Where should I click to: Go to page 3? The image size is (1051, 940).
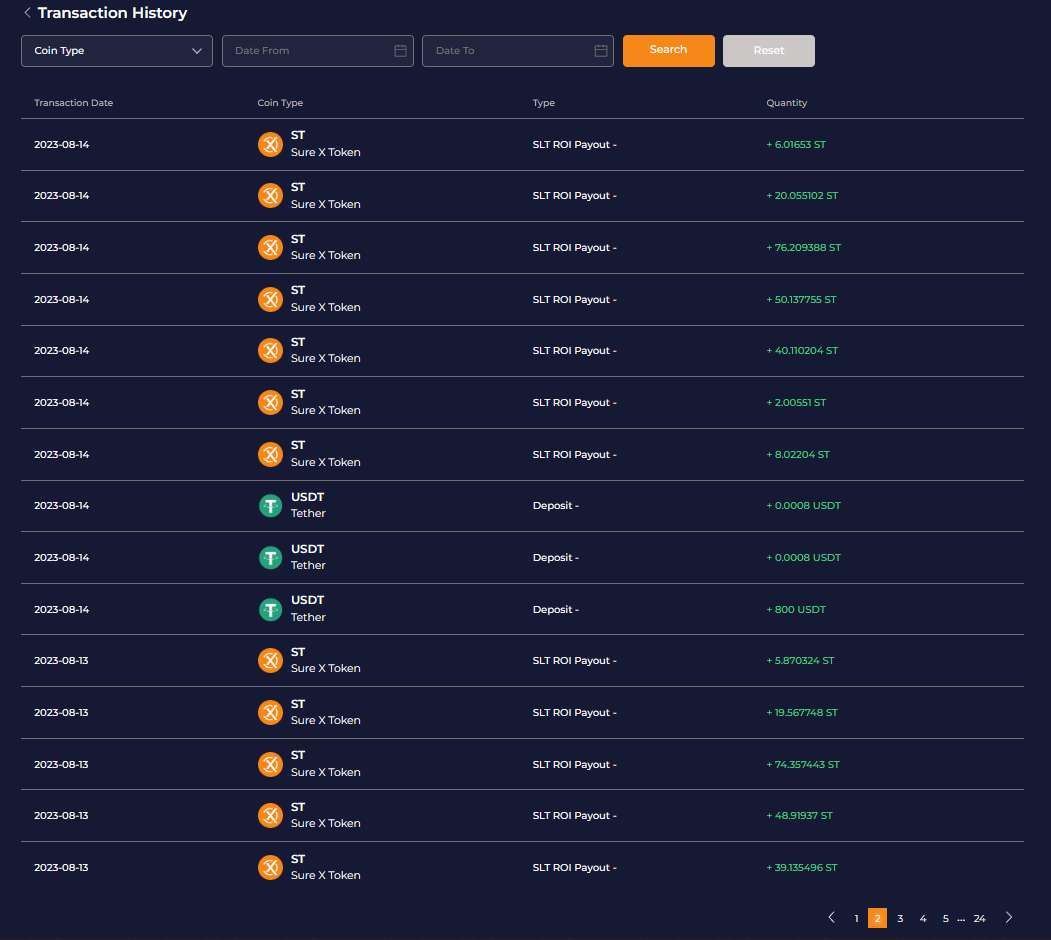(900, 918)
